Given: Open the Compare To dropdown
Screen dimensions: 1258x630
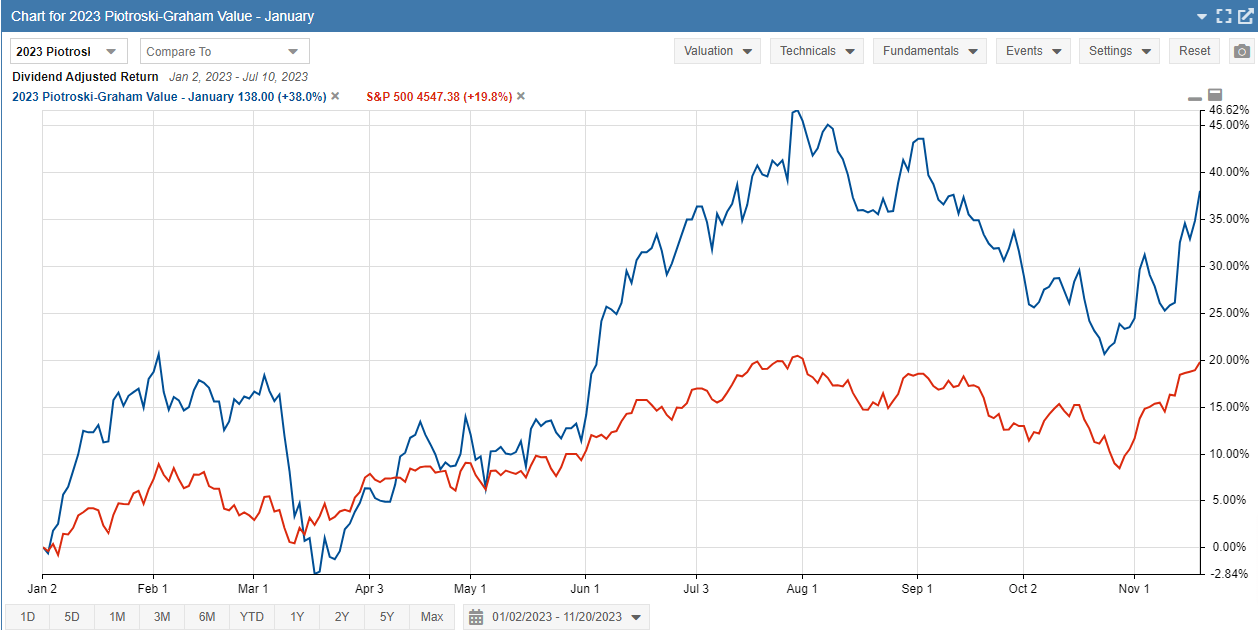Looking at the screenshot, I should [224, 51].
